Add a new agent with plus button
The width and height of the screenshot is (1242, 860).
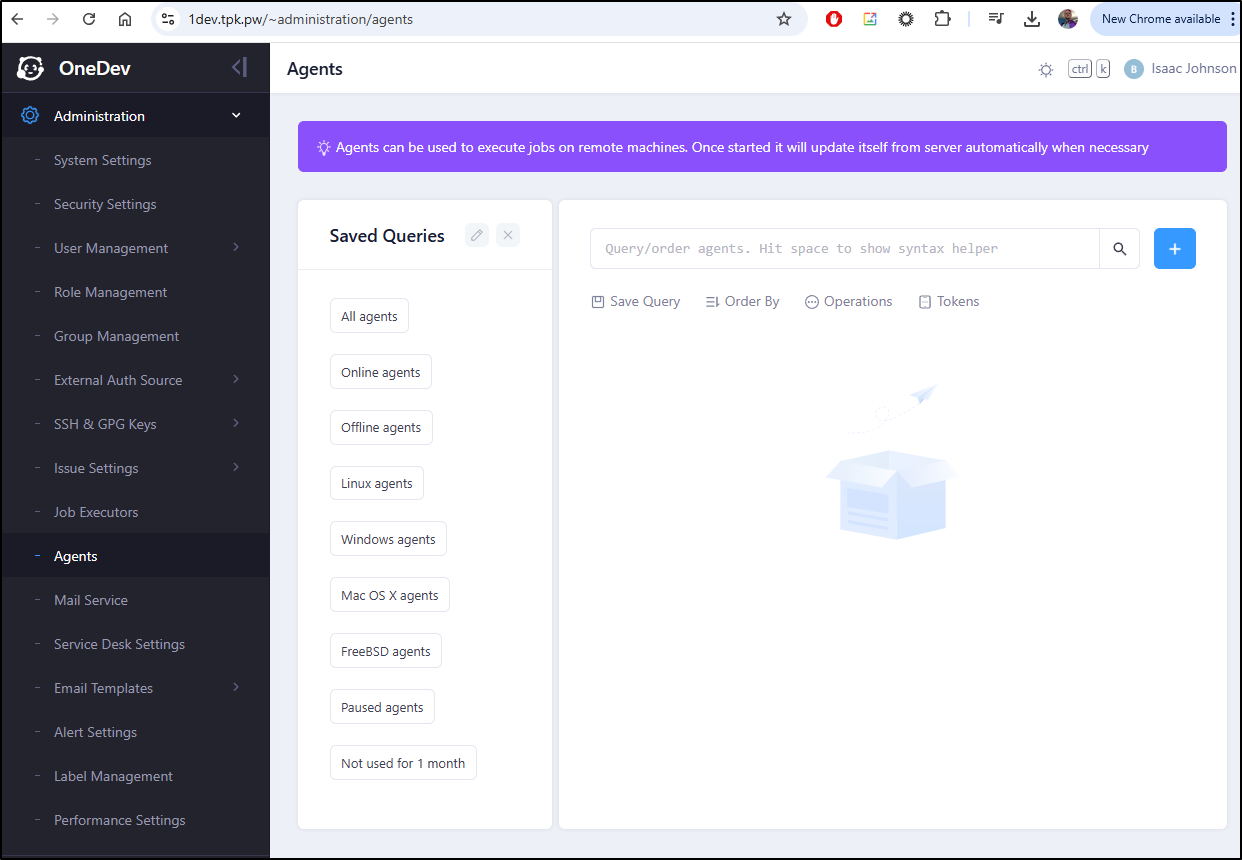click(x=1175, y=249)
